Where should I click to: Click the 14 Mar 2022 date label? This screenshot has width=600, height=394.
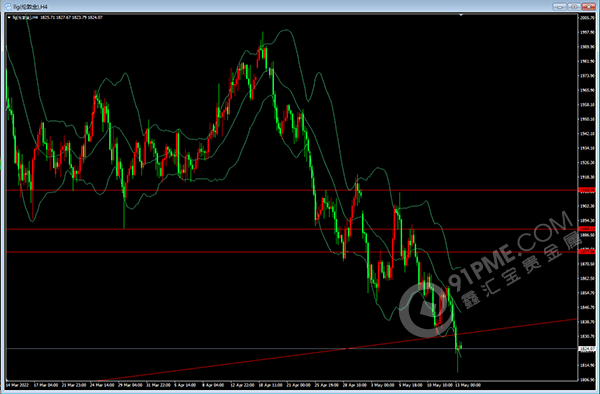pos(16,385)
